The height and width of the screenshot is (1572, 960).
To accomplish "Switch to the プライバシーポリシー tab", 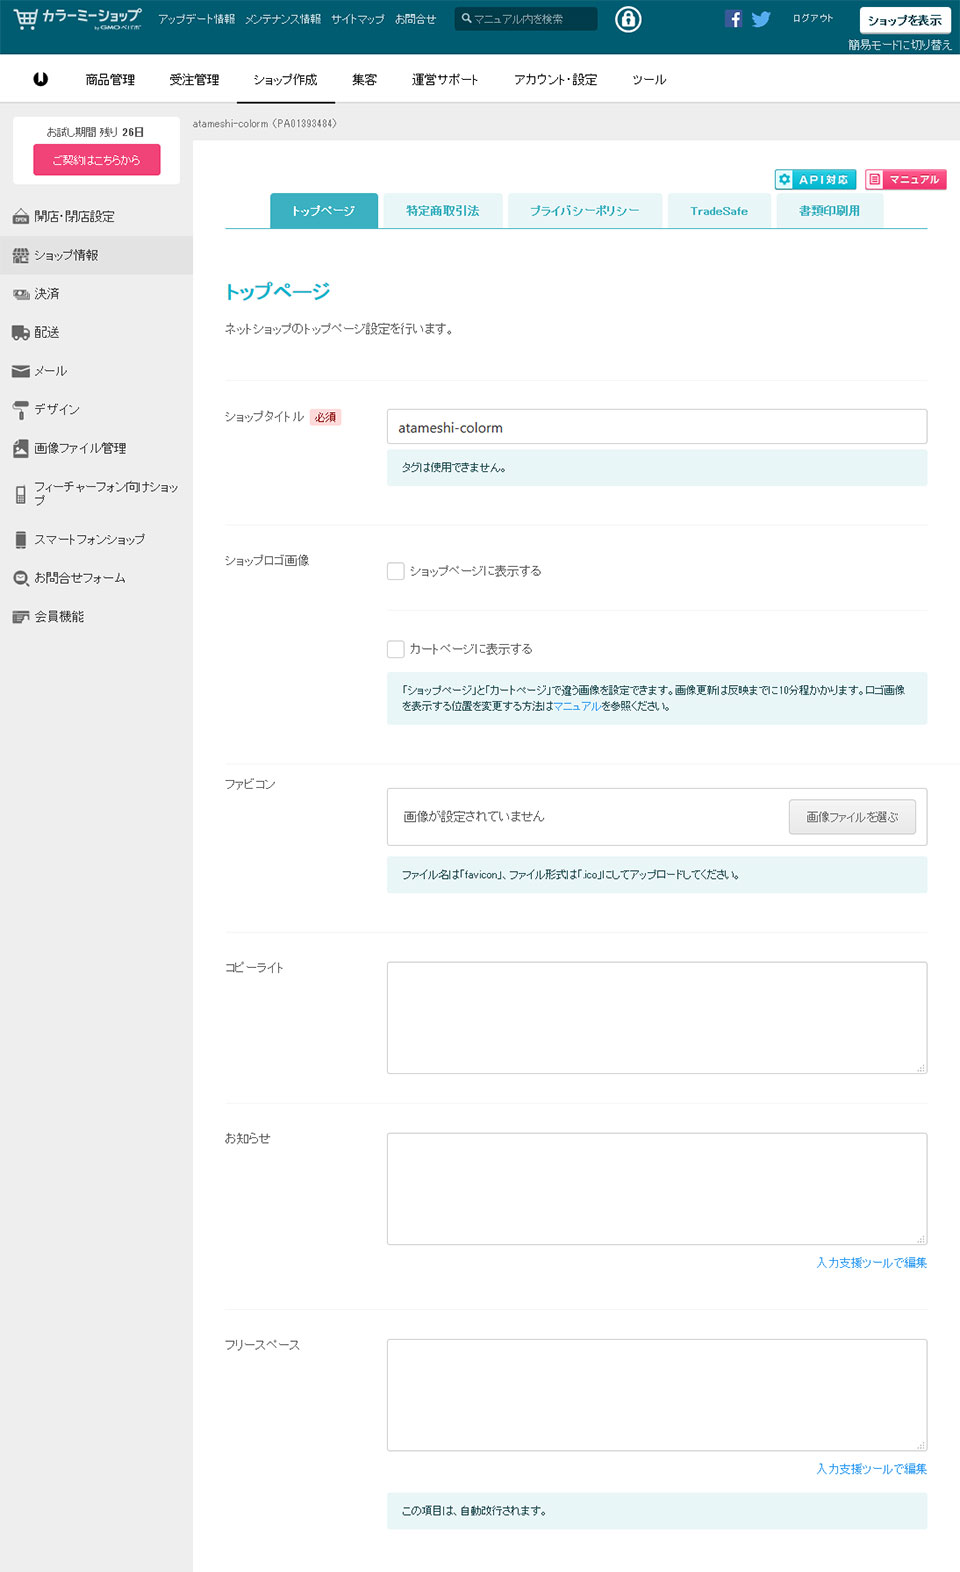I will [x=585, y=211].
